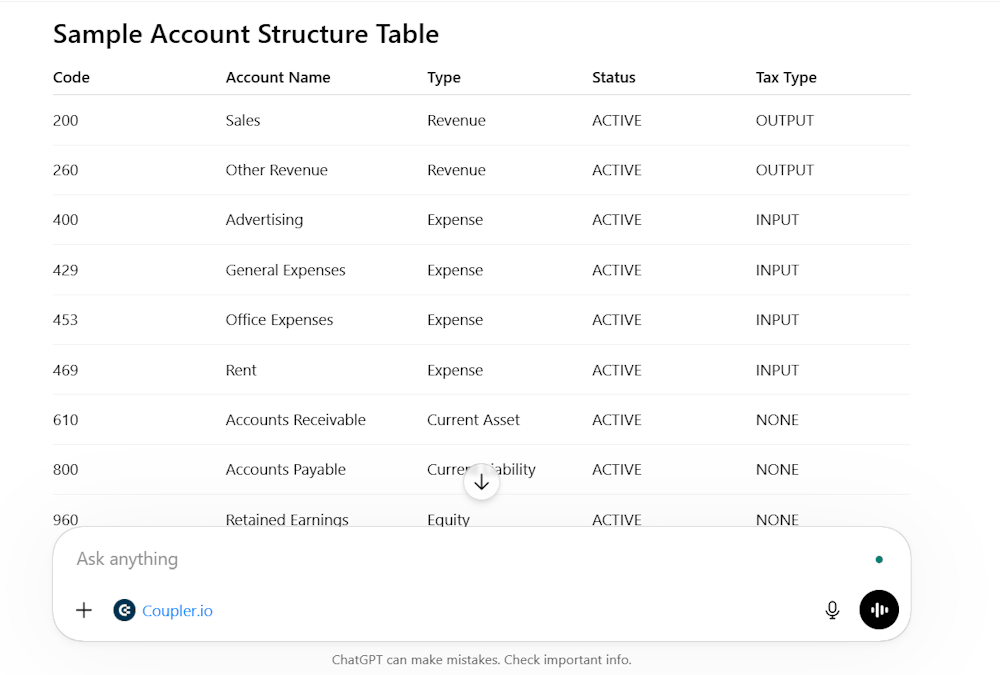Select the Accounts Payable cell
The height and width of the screenshot is (675, 1000).
click(x=286, y=470)
